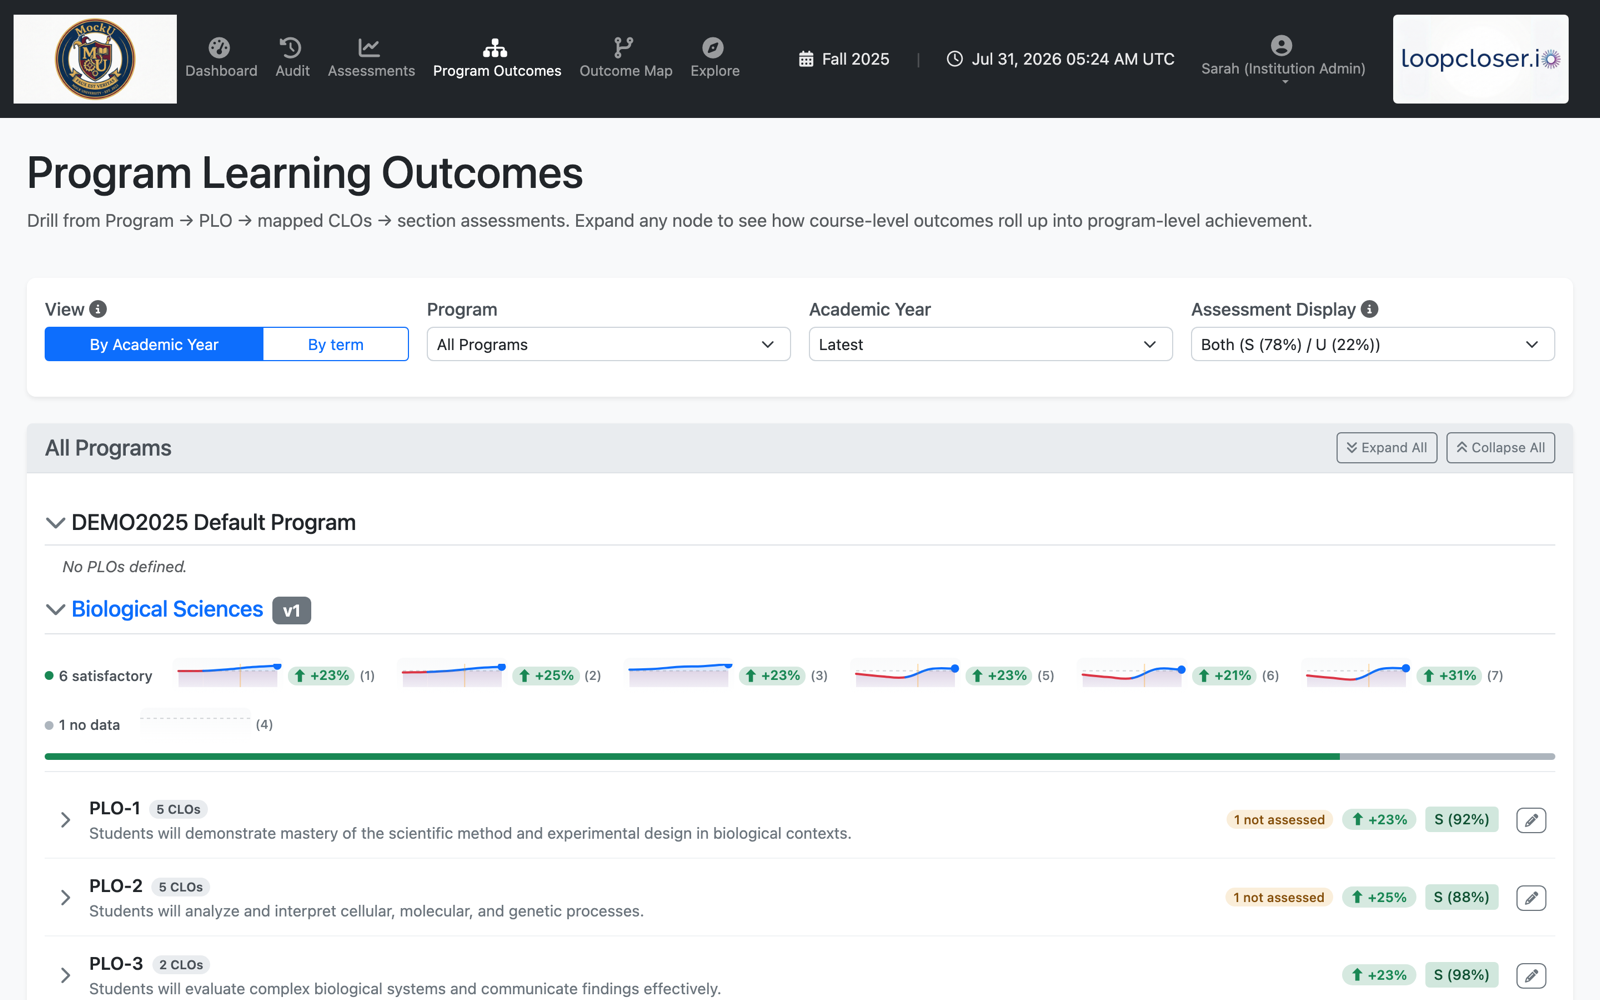Click the All Programs panel heading
The image size is (1600, 1000).
click(x=108, y=448)
